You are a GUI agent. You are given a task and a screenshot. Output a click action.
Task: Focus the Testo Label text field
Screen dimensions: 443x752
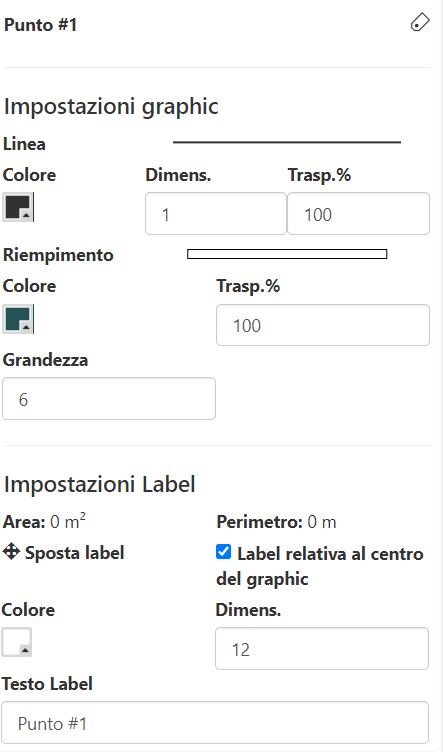[215, 723]
